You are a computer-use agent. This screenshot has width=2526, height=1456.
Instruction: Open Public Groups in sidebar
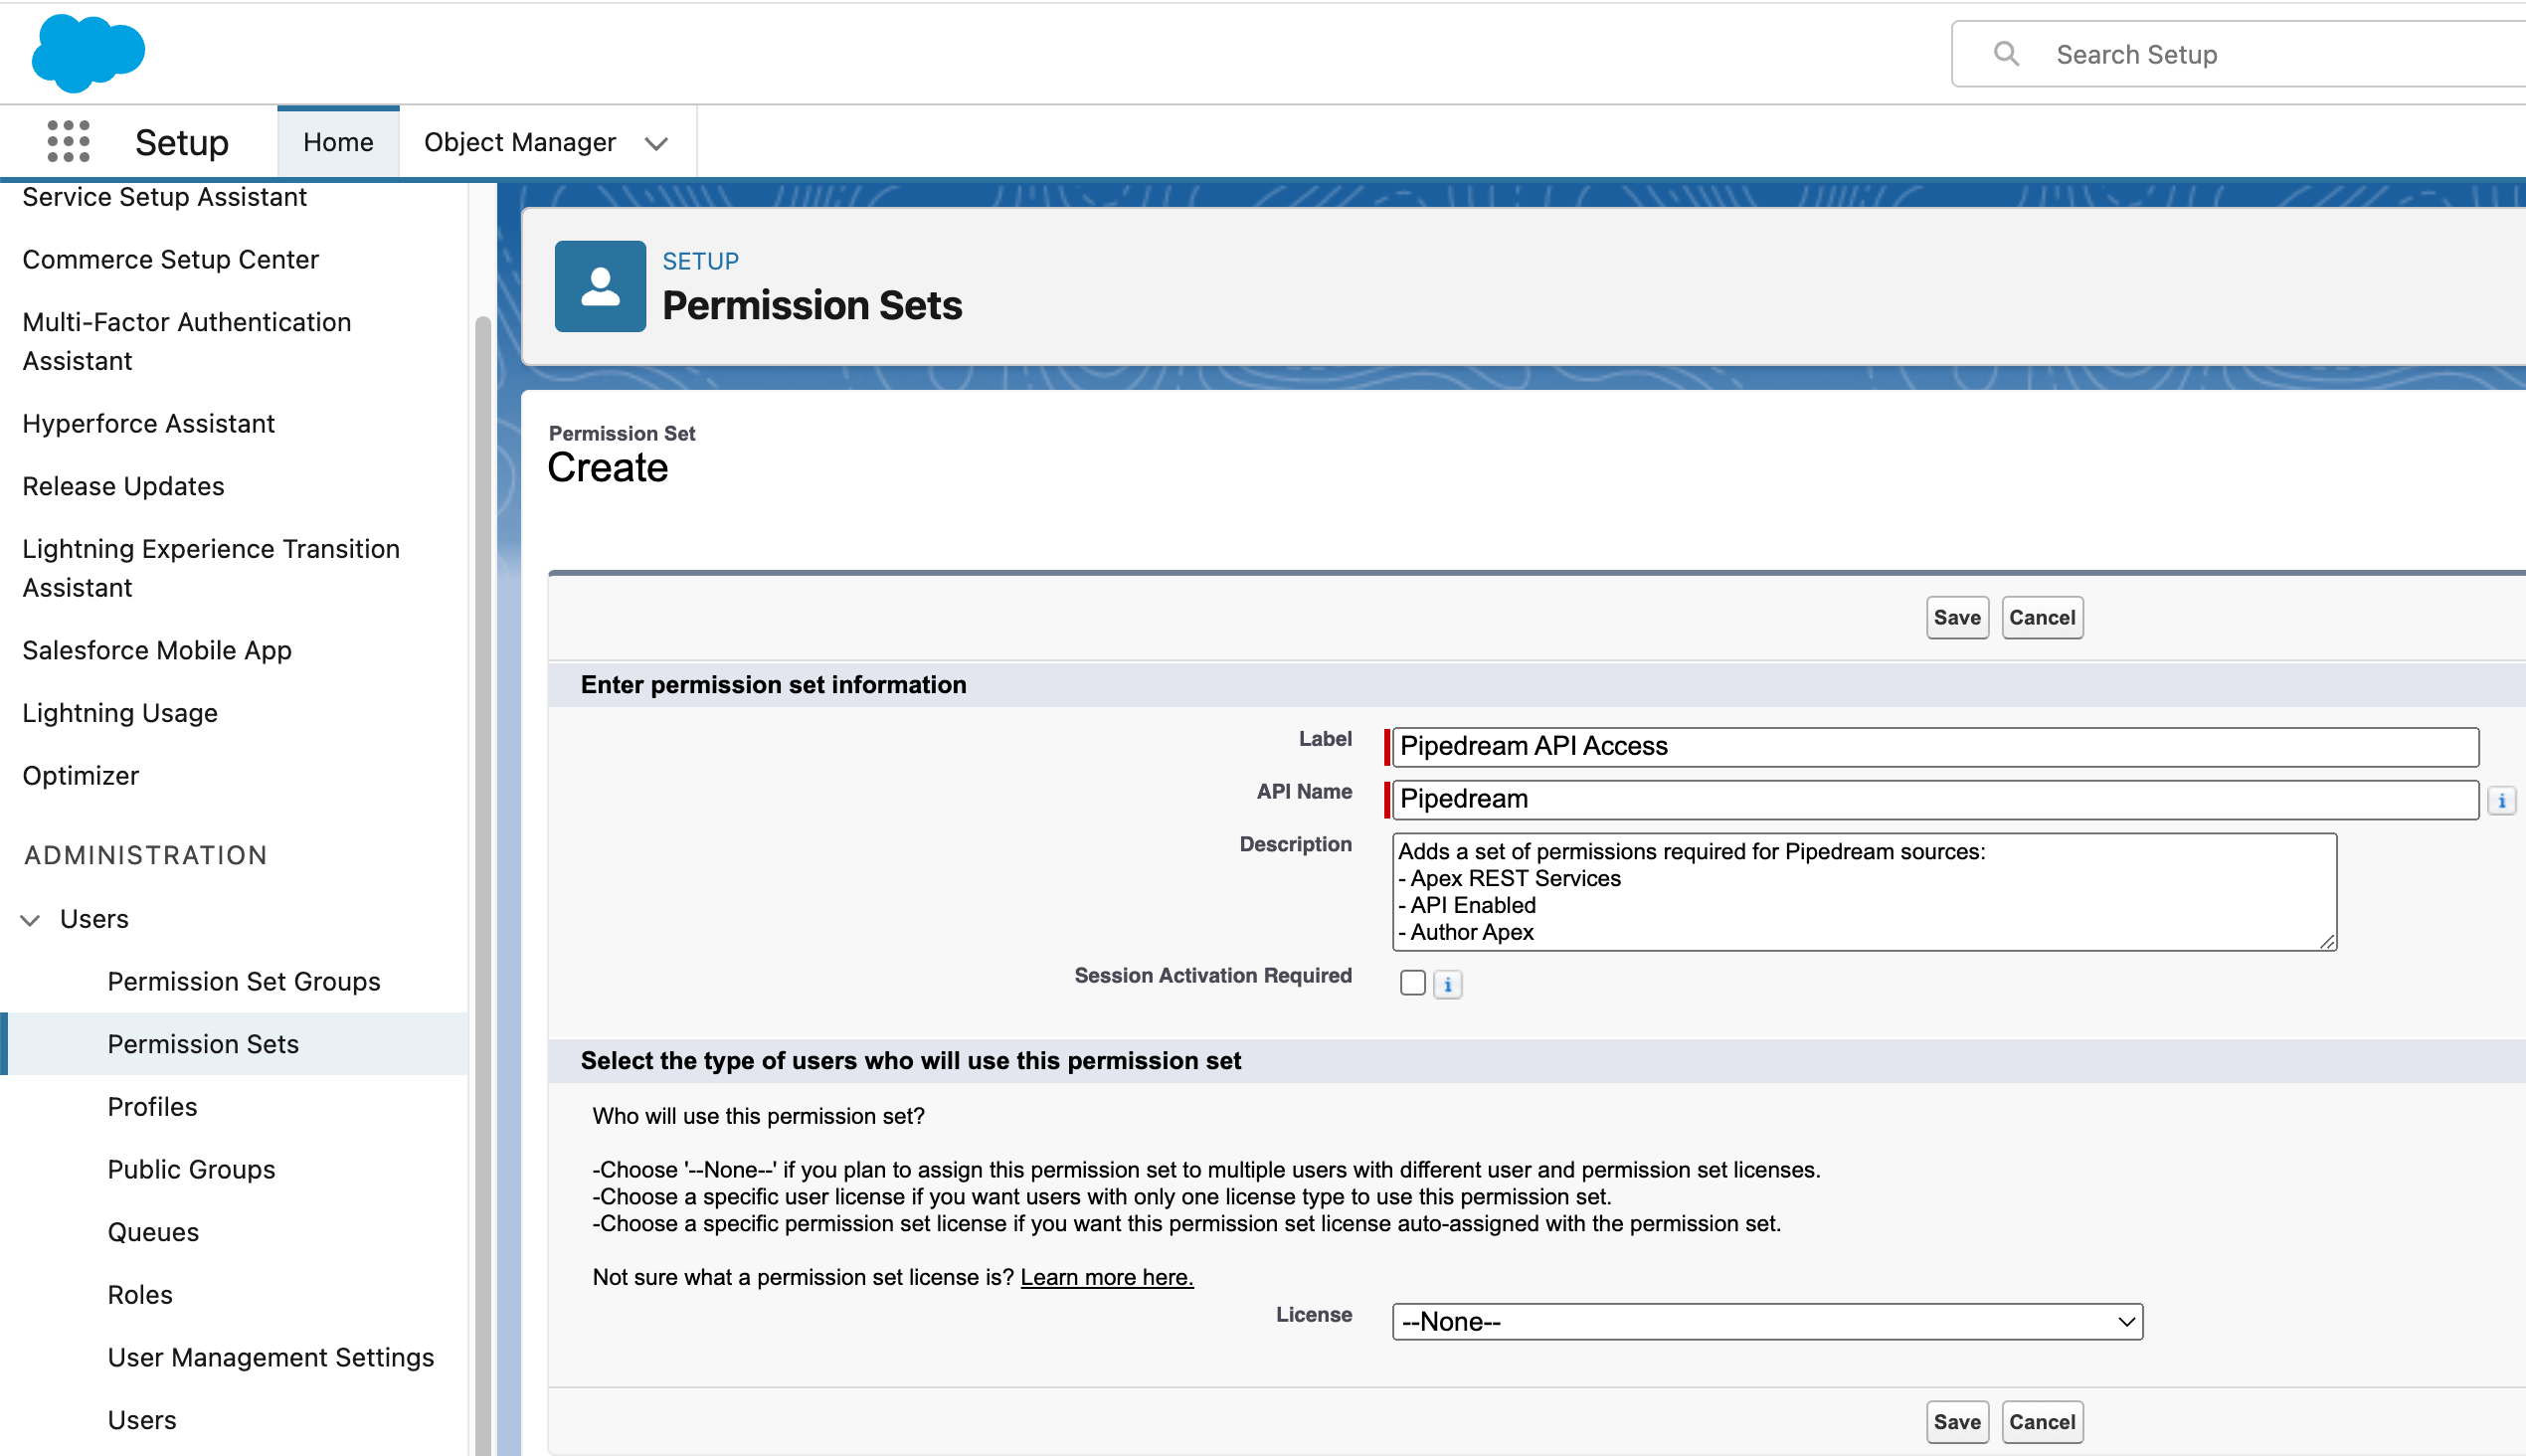pyautogui.click(x=191, y=1169)
